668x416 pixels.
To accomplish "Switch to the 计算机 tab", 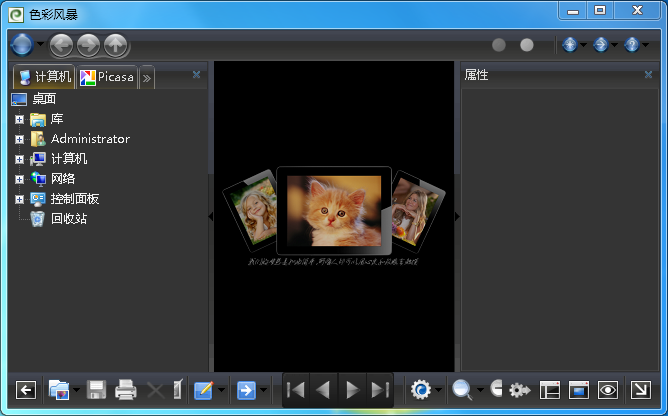I will pyautogui.click(x=44, y=77).
